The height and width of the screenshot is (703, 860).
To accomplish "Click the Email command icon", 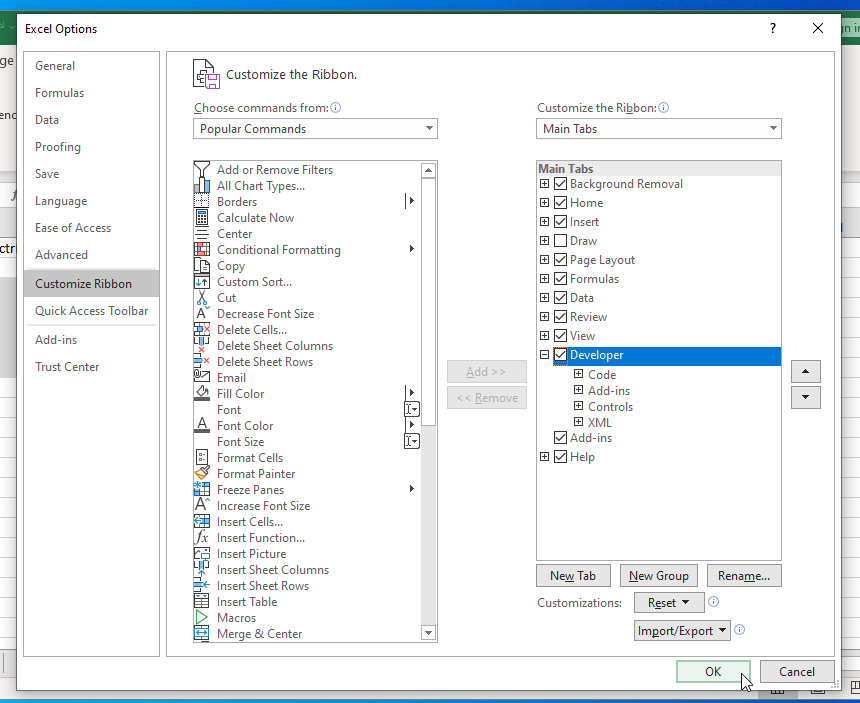I will tap(202, 377).
